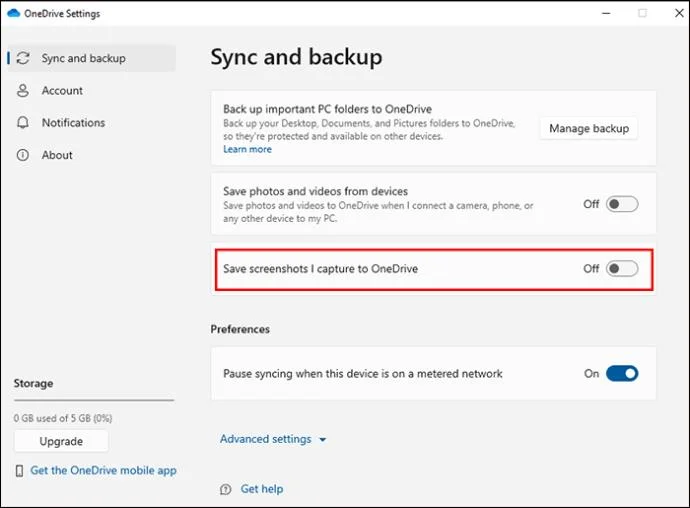Close the OneDrive Settings window
The height and width of the screenshot is (508, 690).
tap(679, 13)
